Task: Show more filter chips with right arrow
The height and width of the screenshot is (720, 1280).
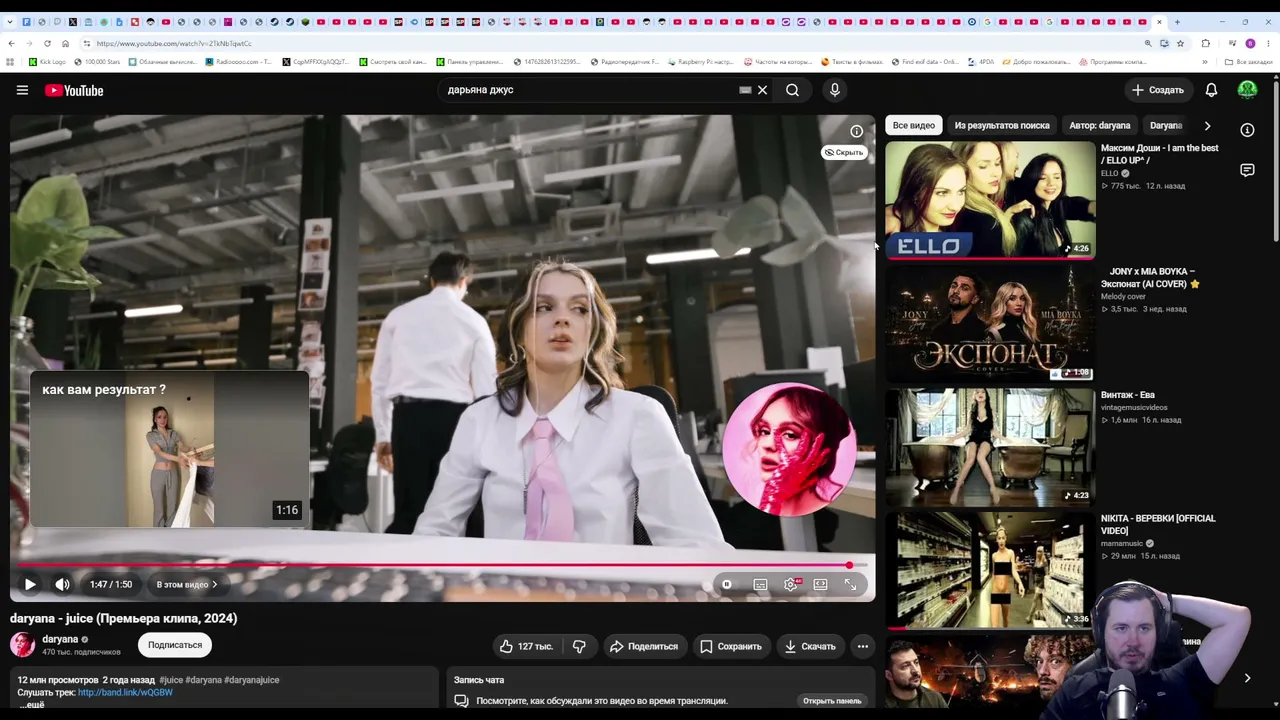Action: pyautogui.click(x=1207, y=125)
